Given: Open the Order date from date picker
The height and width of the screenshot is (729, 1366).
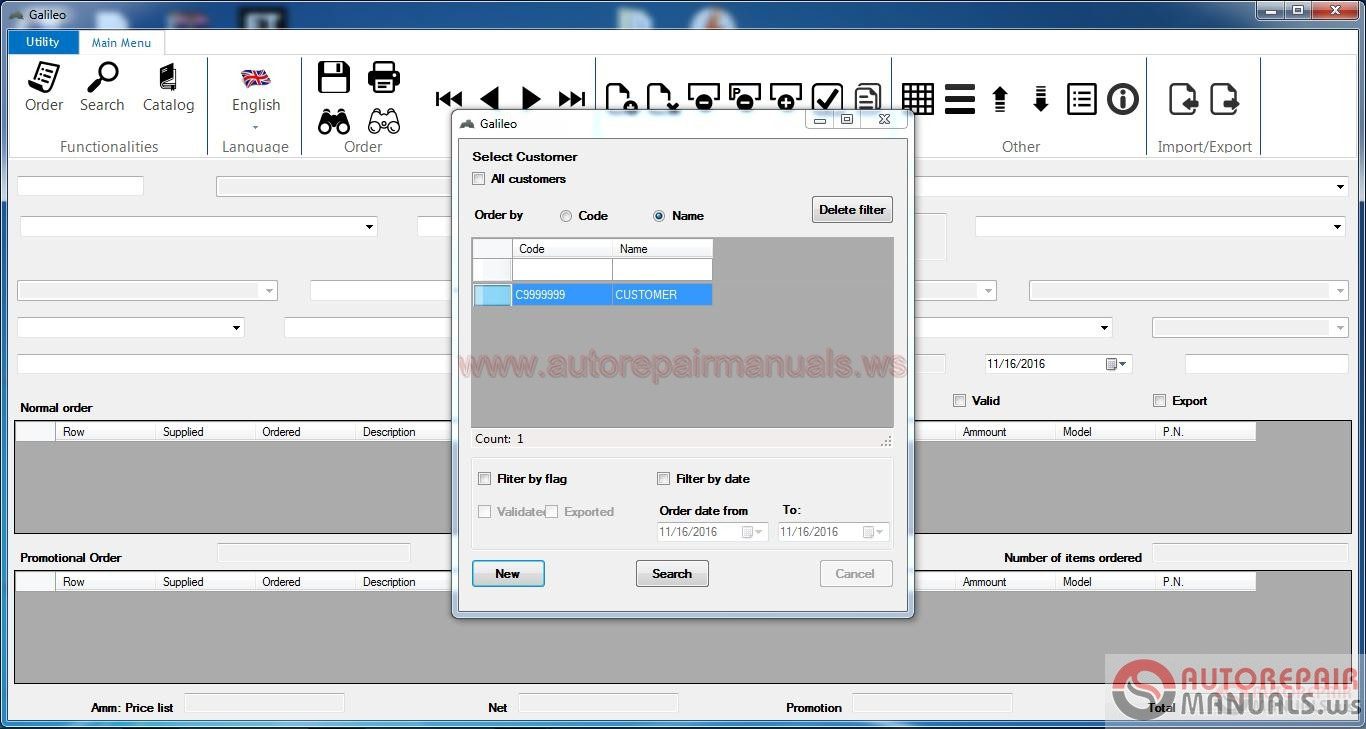Looking at the screenshot, I should click(752, 532).
